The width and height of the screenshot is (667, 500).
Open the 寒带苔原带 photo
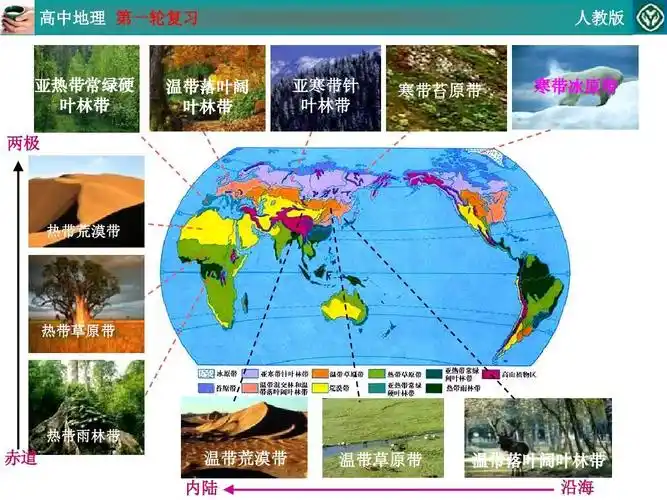(x=446, y=89)
